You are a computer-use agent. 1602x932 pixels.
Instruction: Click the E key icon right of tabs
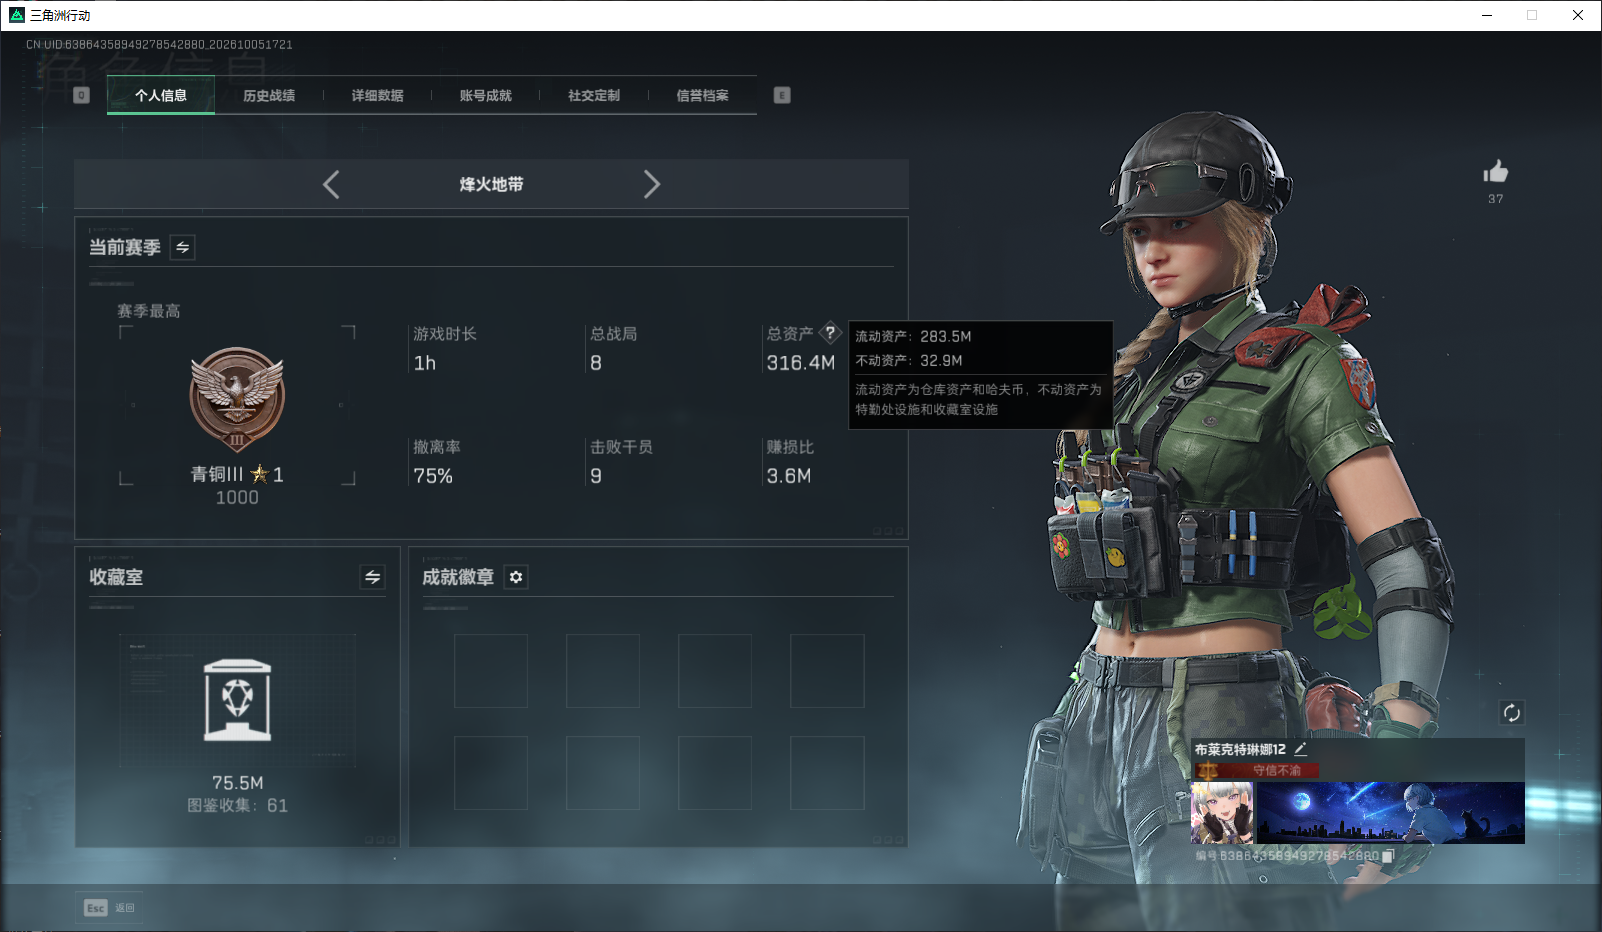782,95
